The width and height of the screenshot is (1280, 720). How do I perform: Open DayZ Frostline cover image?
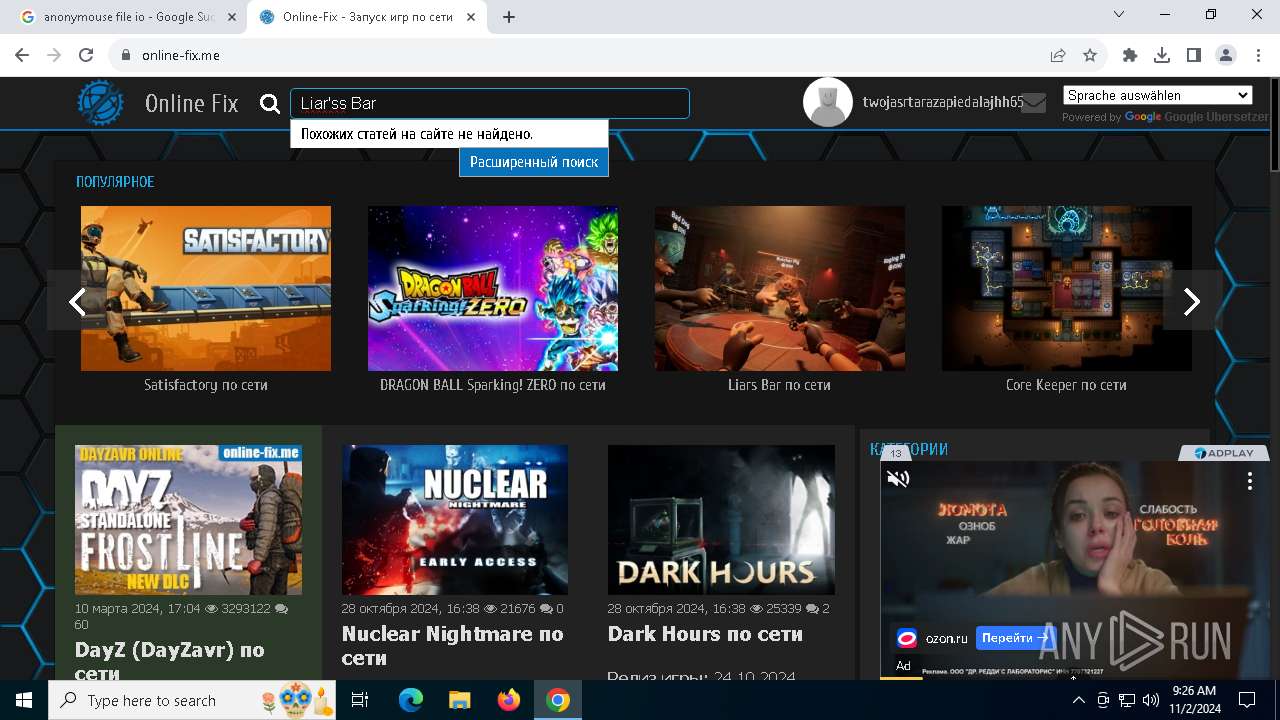click(x=188, y=520)
